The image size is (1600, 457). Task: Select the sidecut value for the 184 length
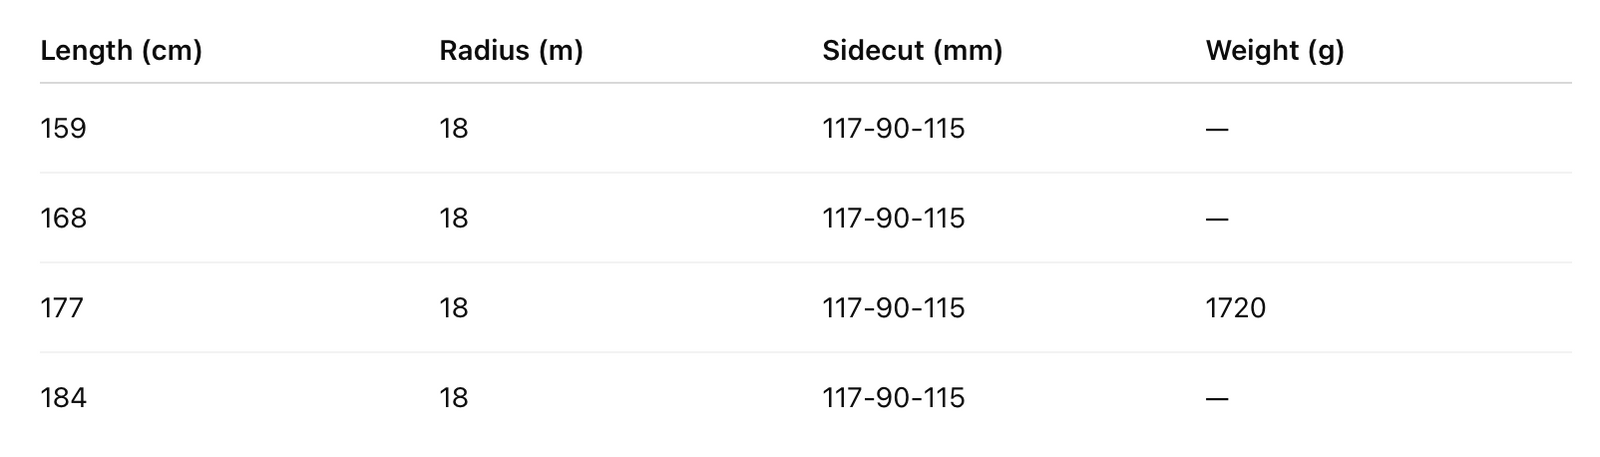click(x=893, y=397)
